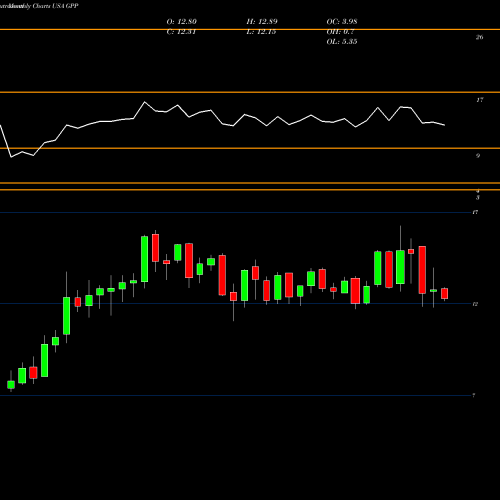The image size is (500, 500).
Task: Click the 'OH: 0.7' reading
Action: [340, 32]
